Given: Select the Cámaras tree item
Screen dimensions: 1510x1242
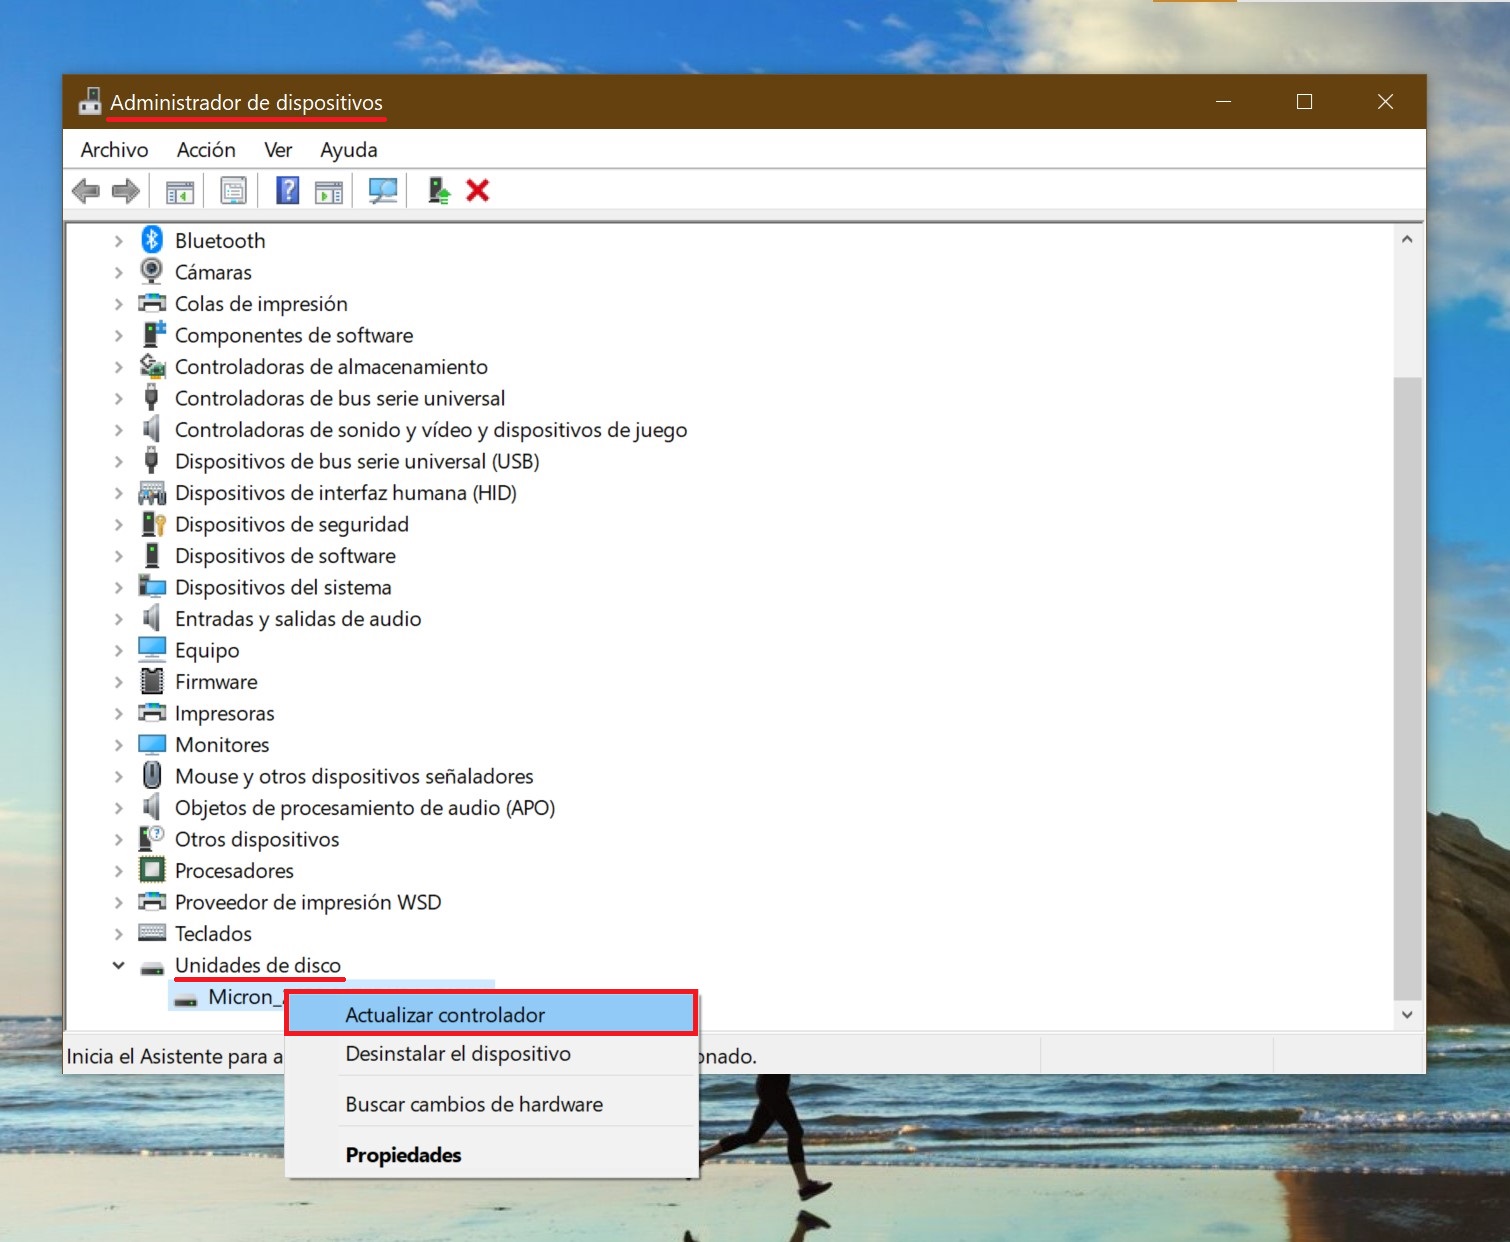Looking at the screenshot, I should (x=213, y=273).
